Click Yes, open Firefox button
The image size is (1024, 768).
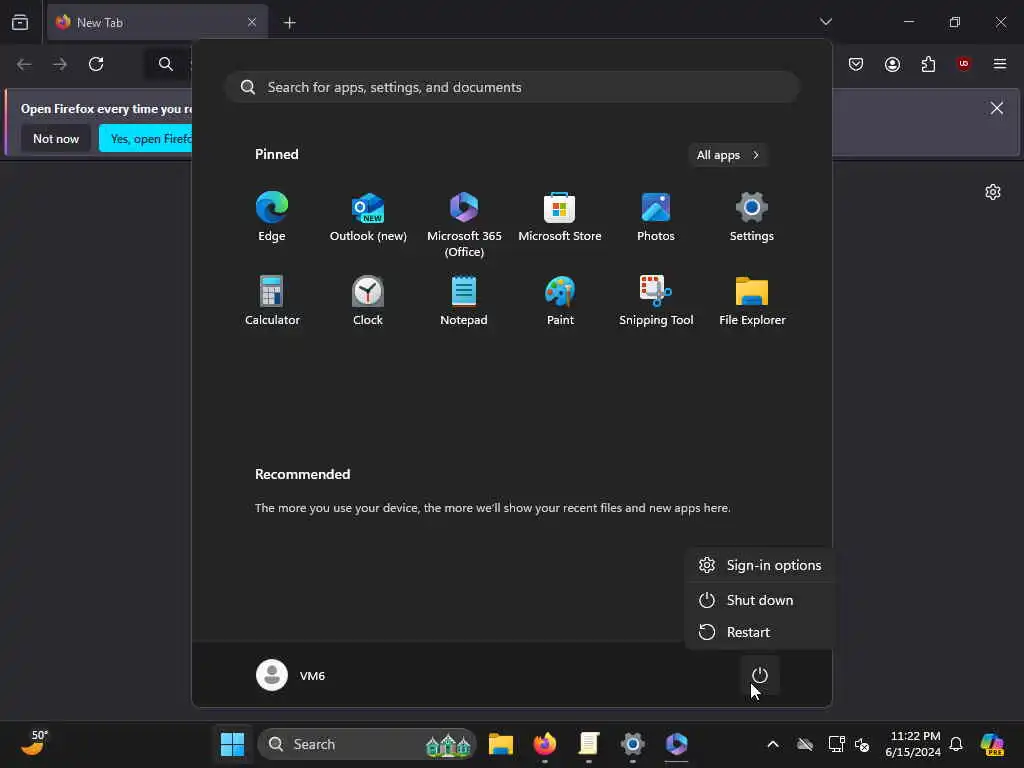(x=146, y=138)
